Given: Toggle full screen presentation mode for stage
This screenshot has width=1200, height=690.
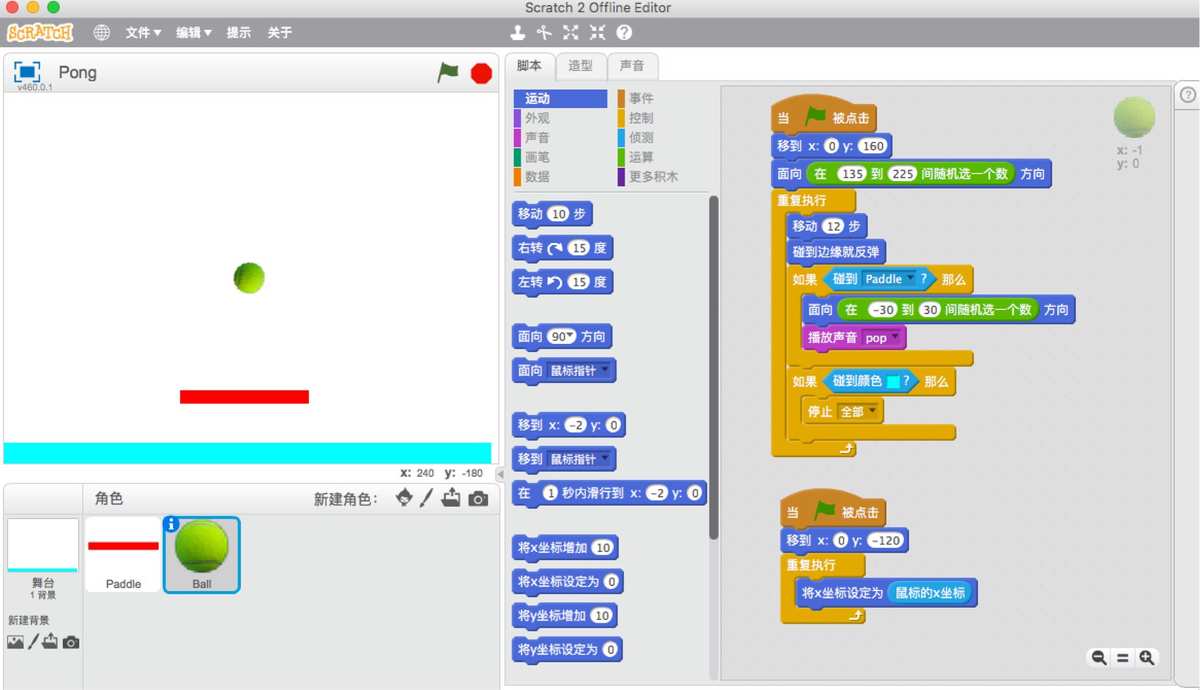Looking at the screenshot, I should 27,72.
